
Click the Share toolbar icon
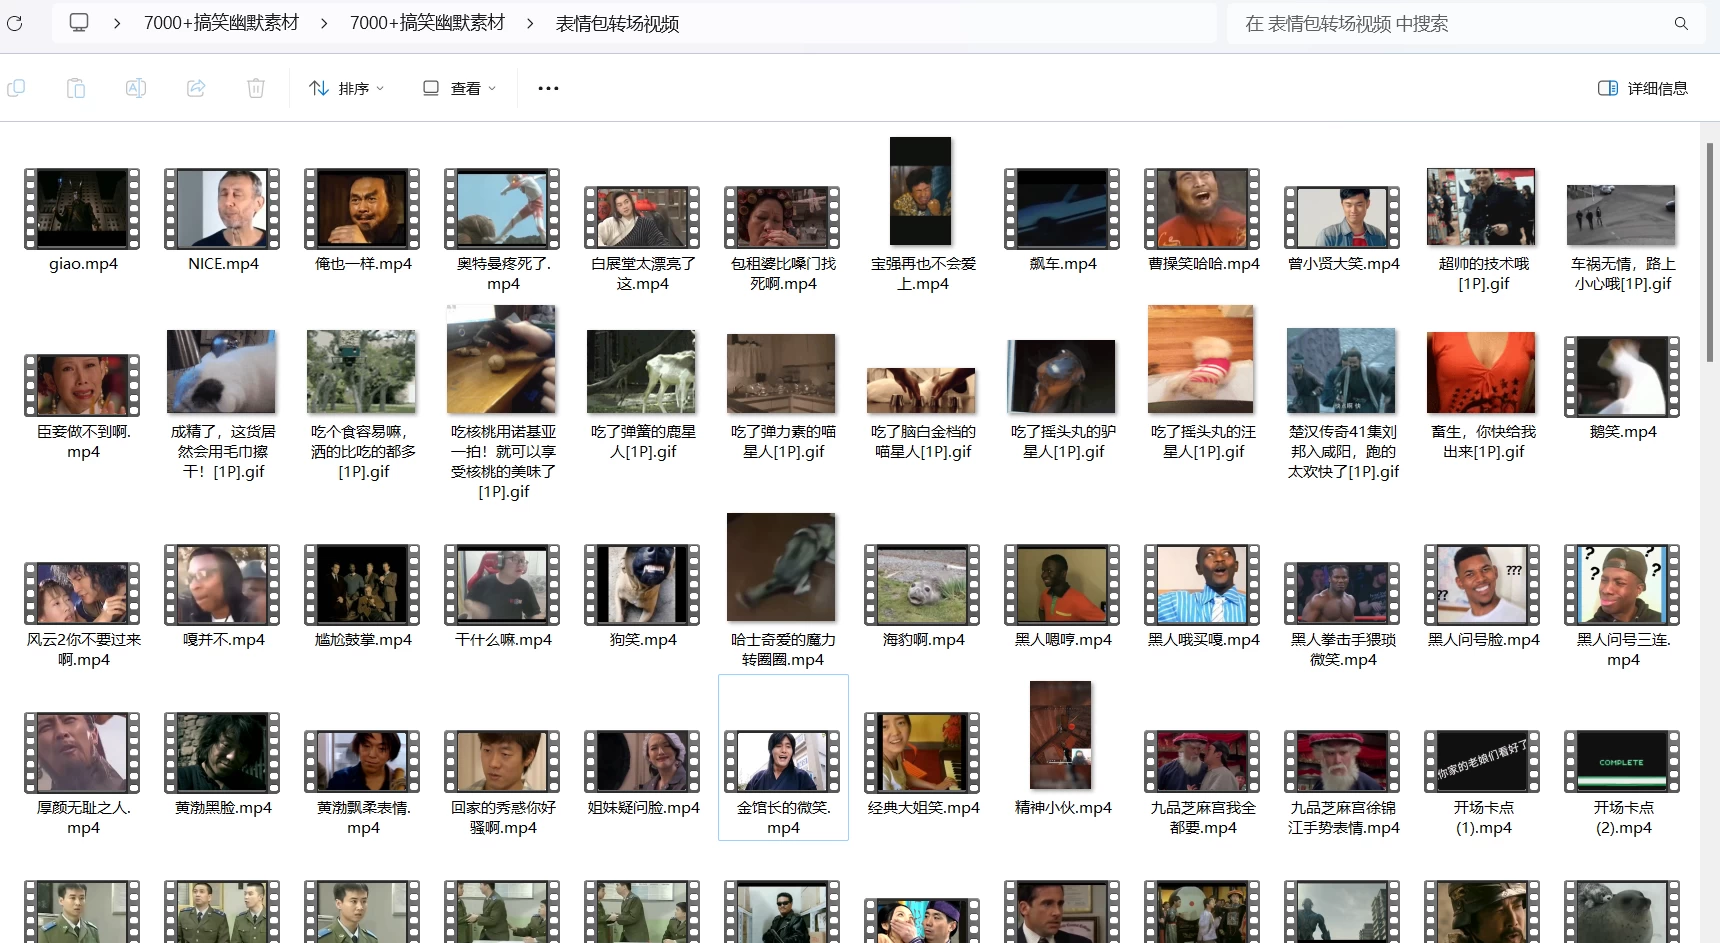(x=196, y=88)
